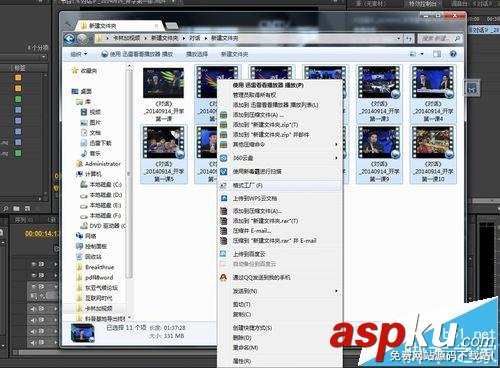The width and height of the screenshot is (500, 368).
Task: Click the Explorer back arrow button
Action: [x=69, y=39]
